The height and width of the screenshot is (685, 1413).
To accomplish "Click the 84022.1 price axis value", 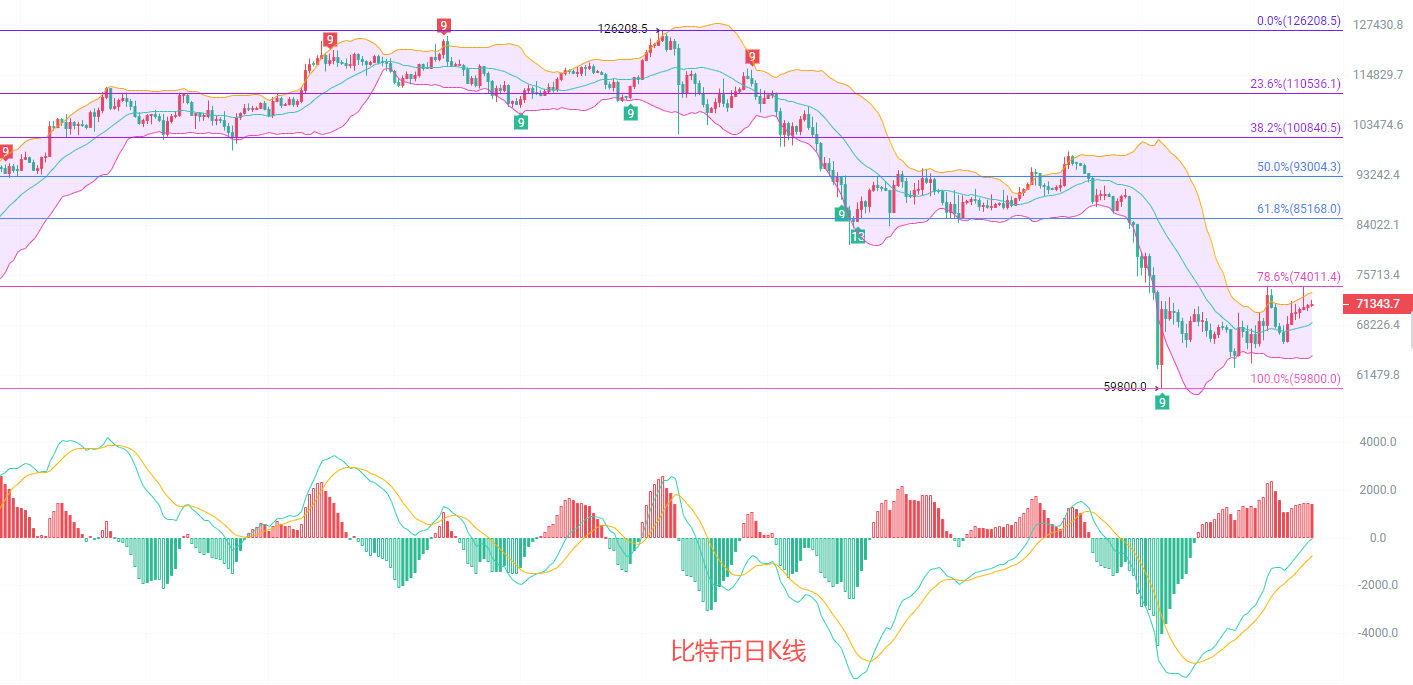I will click(1377, 225).
